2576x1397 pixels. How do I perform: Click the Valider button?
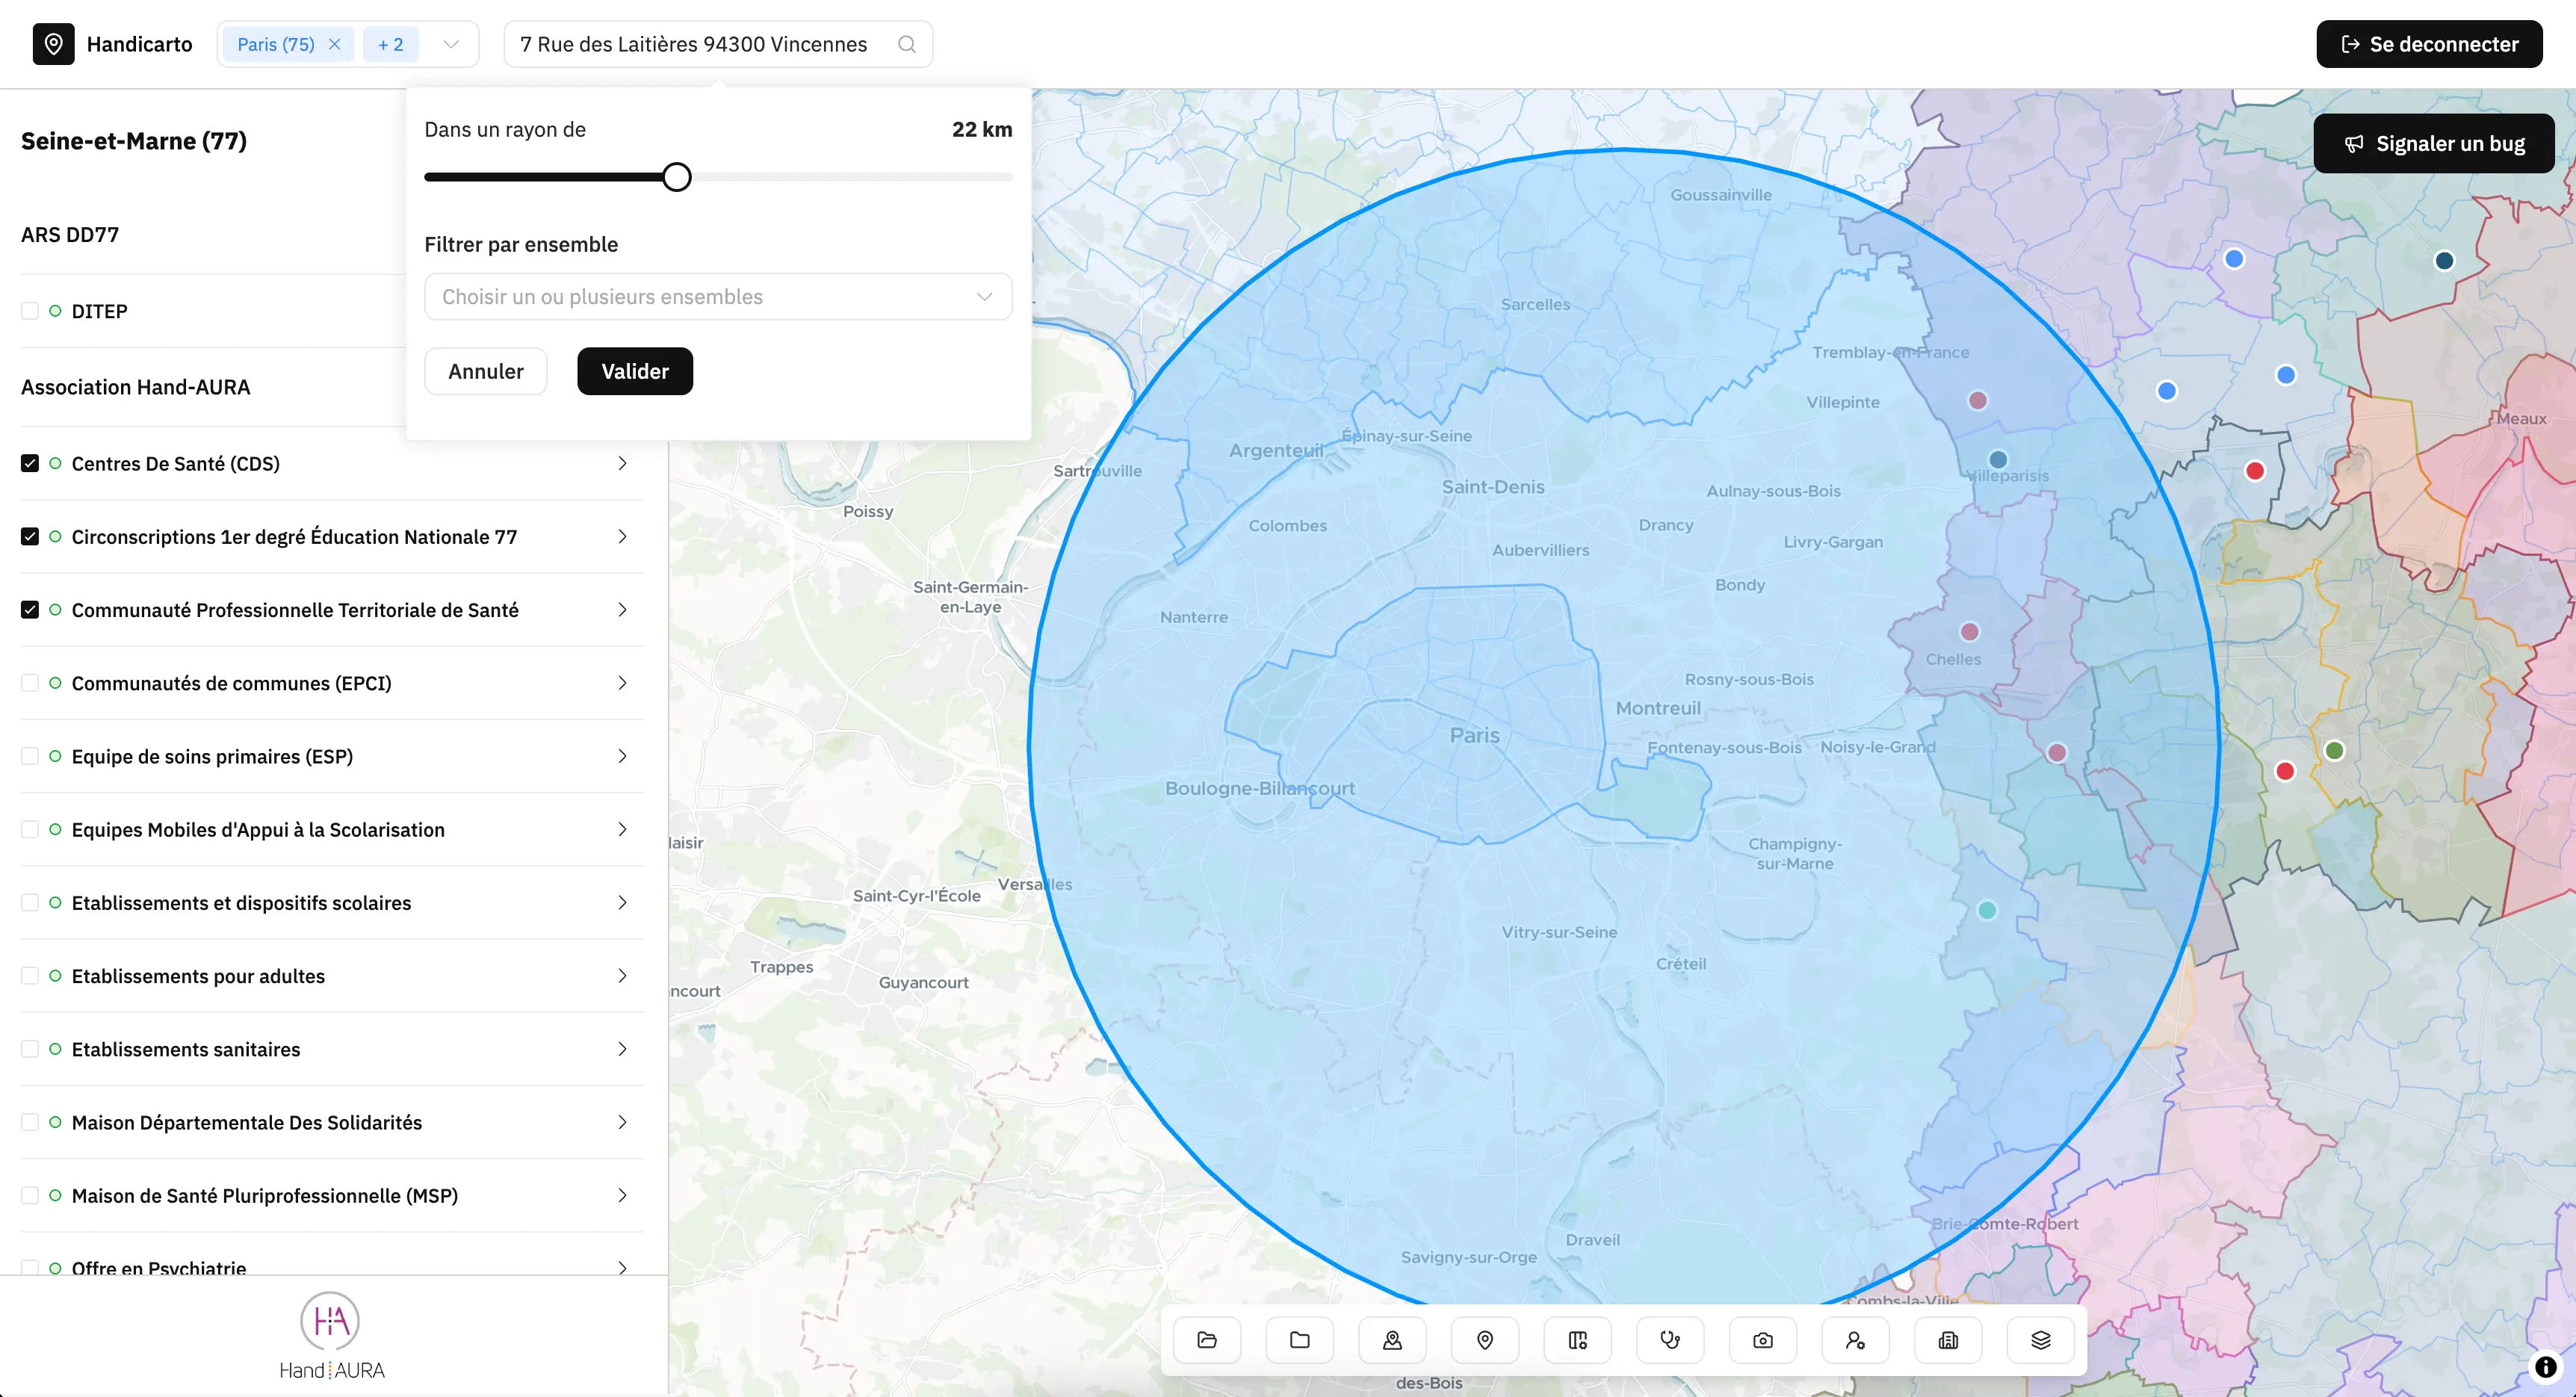click(634, 371)
